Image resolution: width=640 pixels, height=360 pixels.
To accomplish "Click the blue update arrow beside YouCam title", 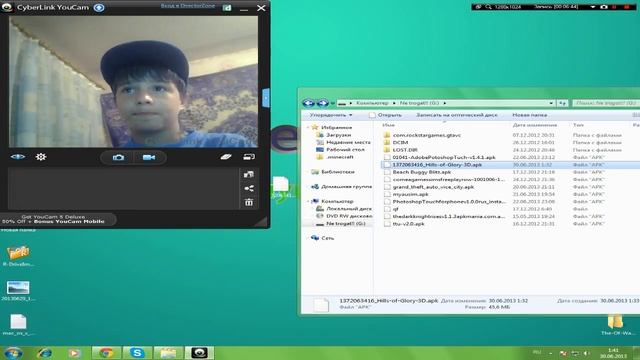I will (99, 7).
